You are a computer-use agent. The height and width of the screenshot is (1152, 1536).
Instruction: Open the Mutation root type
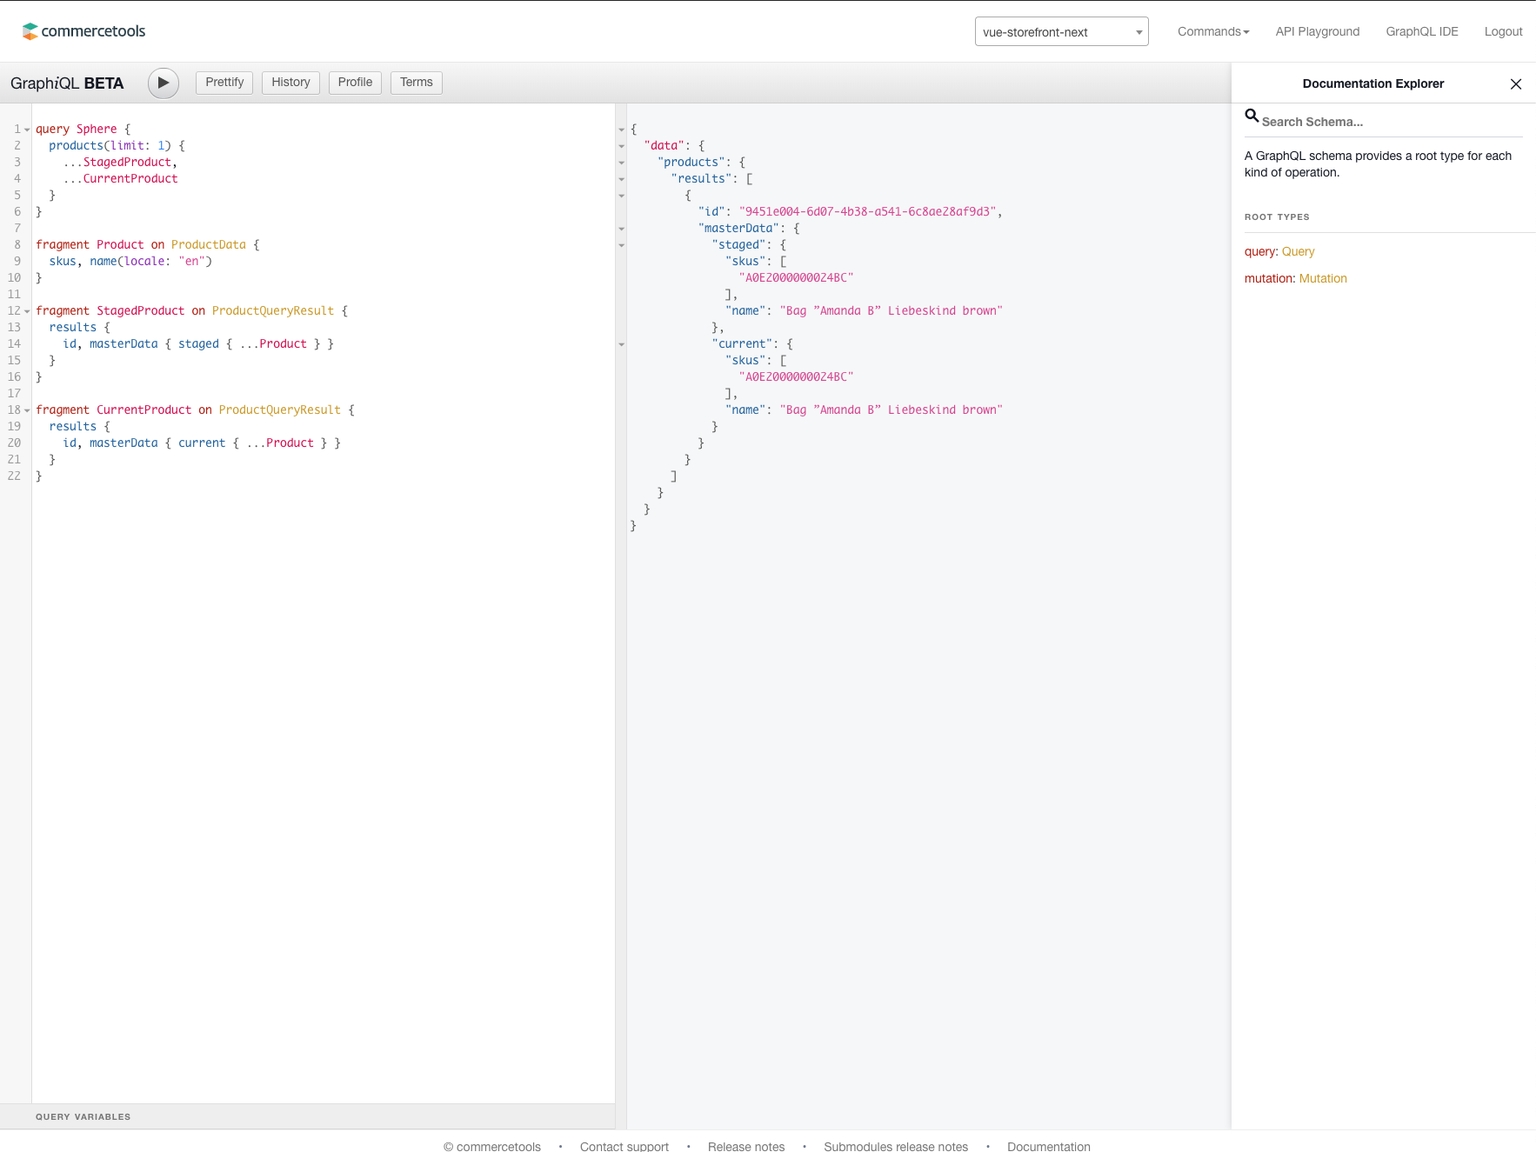pyautogui.click(x=1322, y=279)
